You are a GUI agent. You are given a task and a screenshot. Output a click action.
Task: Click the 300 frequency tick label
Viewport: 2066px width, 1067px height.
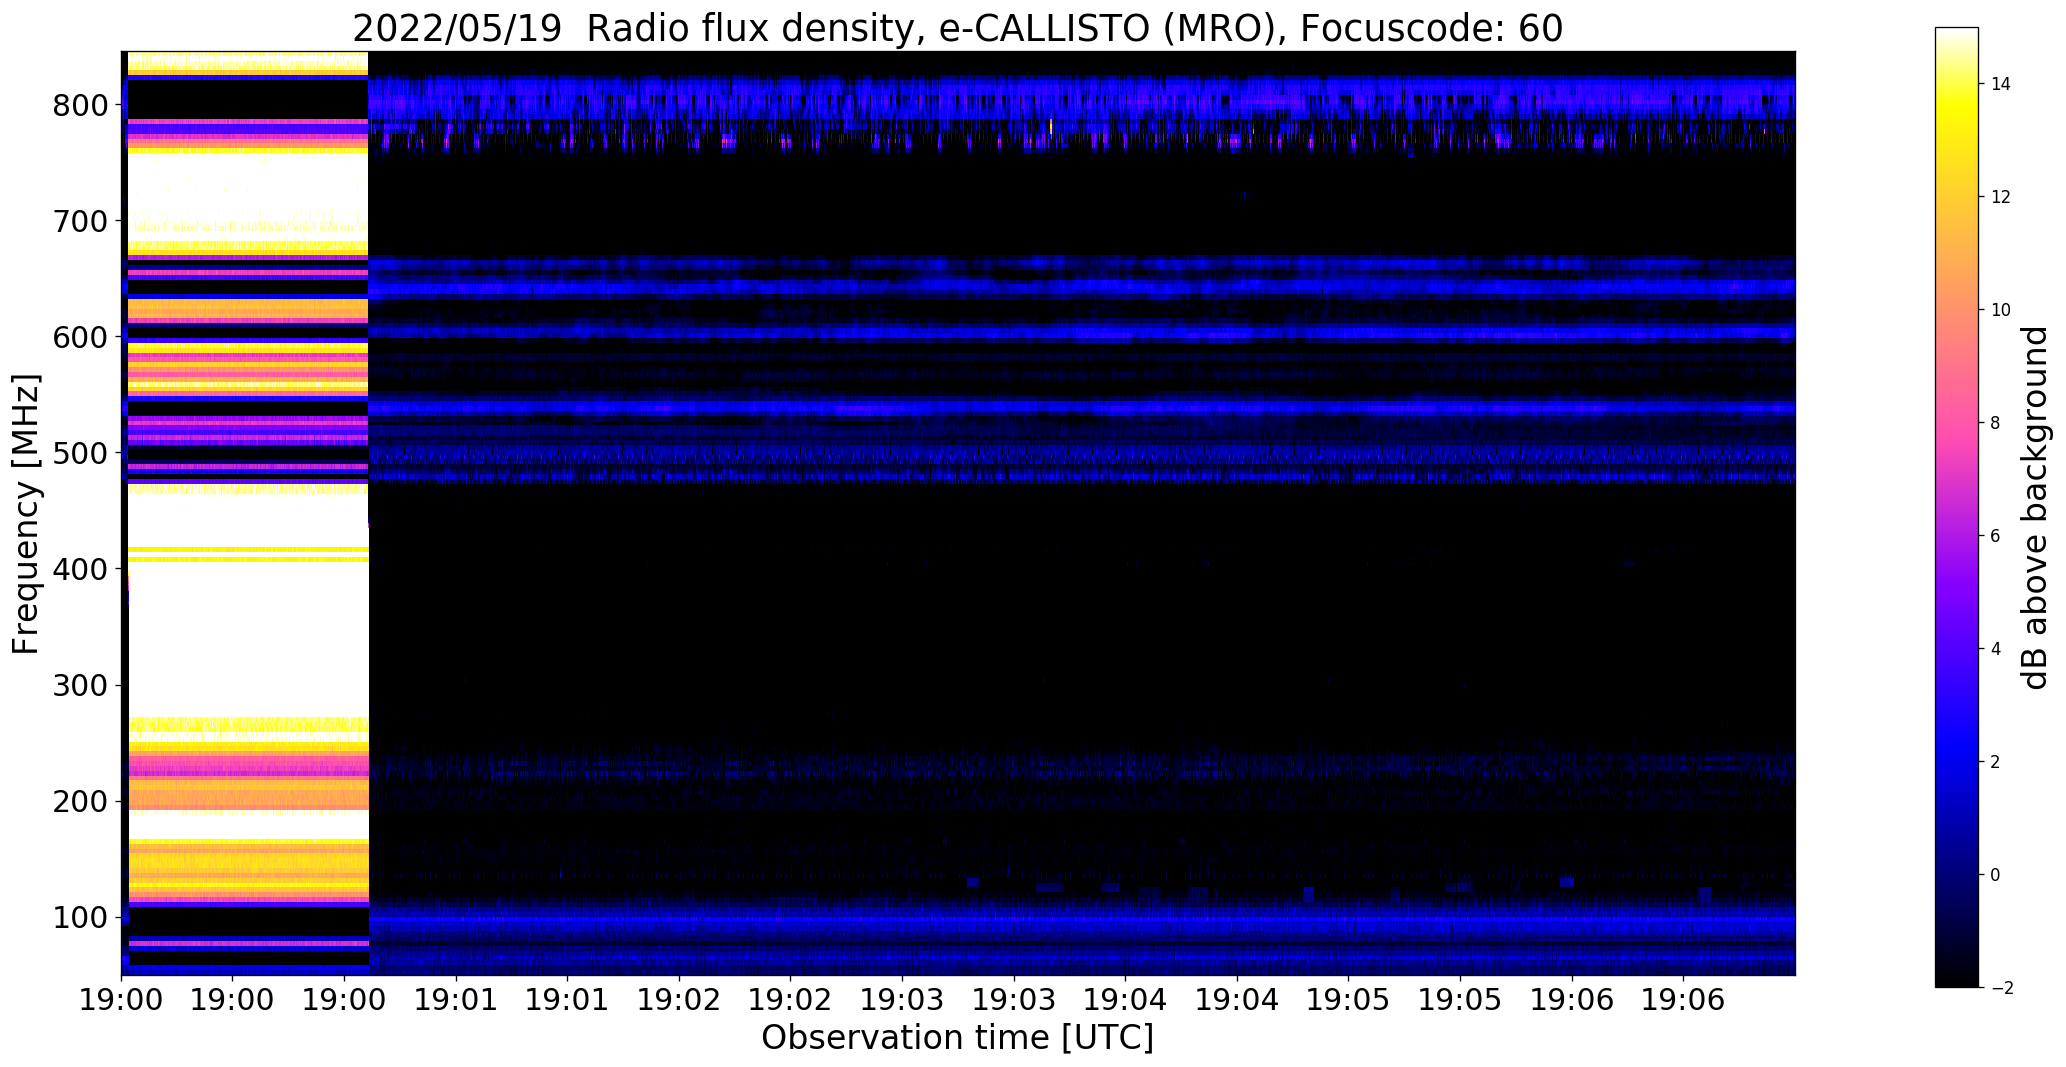80,685
